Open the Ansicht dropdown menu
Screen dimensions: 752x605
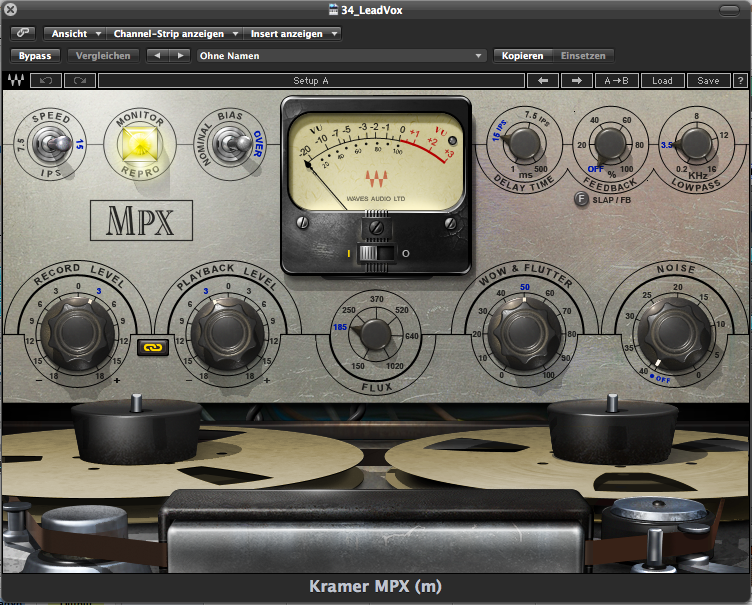[x=75, y=34]
